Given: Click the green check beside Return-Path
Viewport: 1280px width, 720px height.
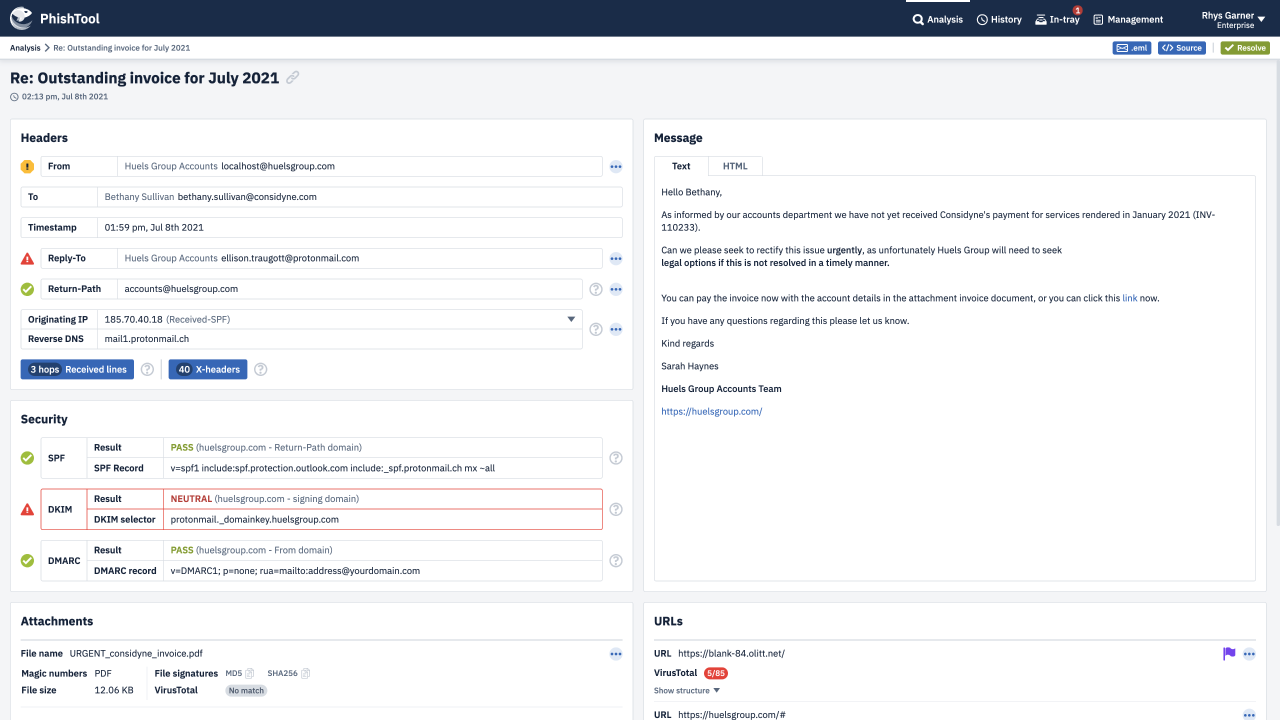Looking at the screenshot, I should click(x=27, y=289).
